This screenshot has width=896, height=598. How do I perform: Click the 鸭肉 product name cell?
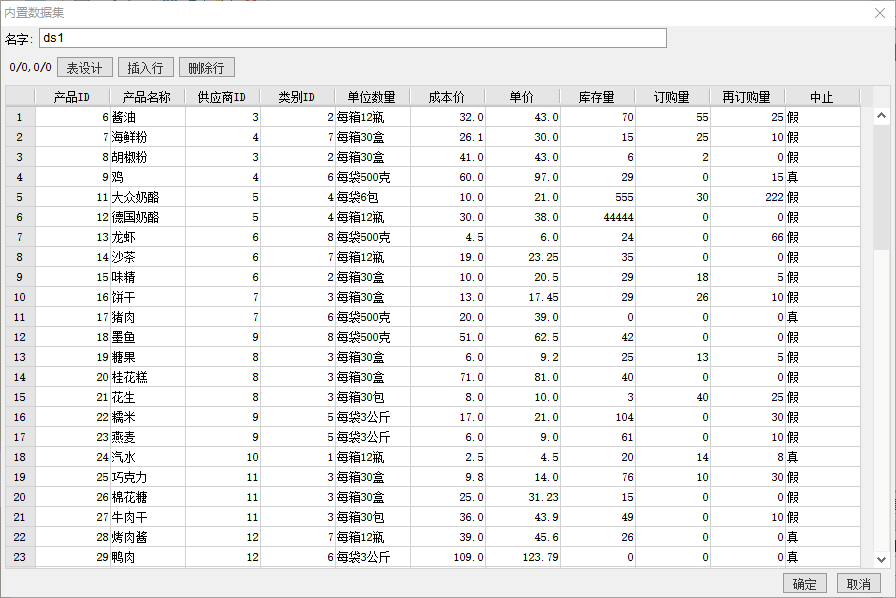tap(147, 557)
